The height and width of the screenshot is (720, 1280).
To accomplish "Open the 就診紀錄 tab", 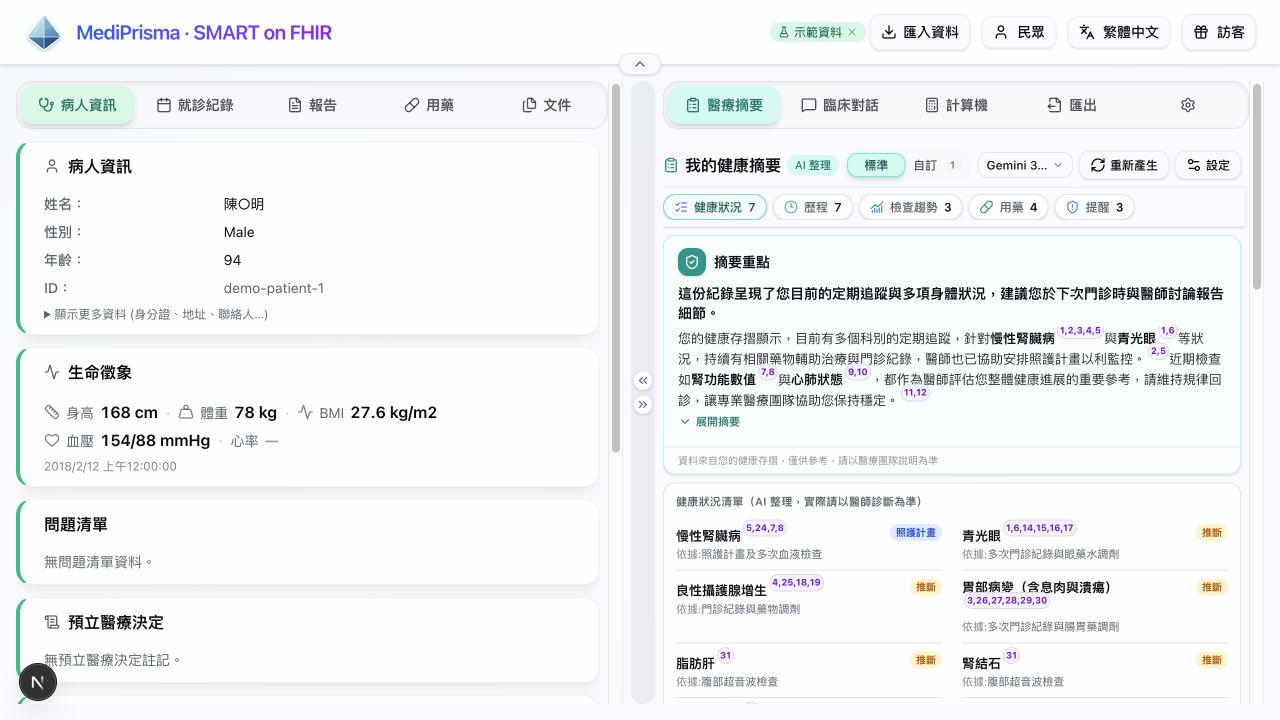I will tap(195, 105).
